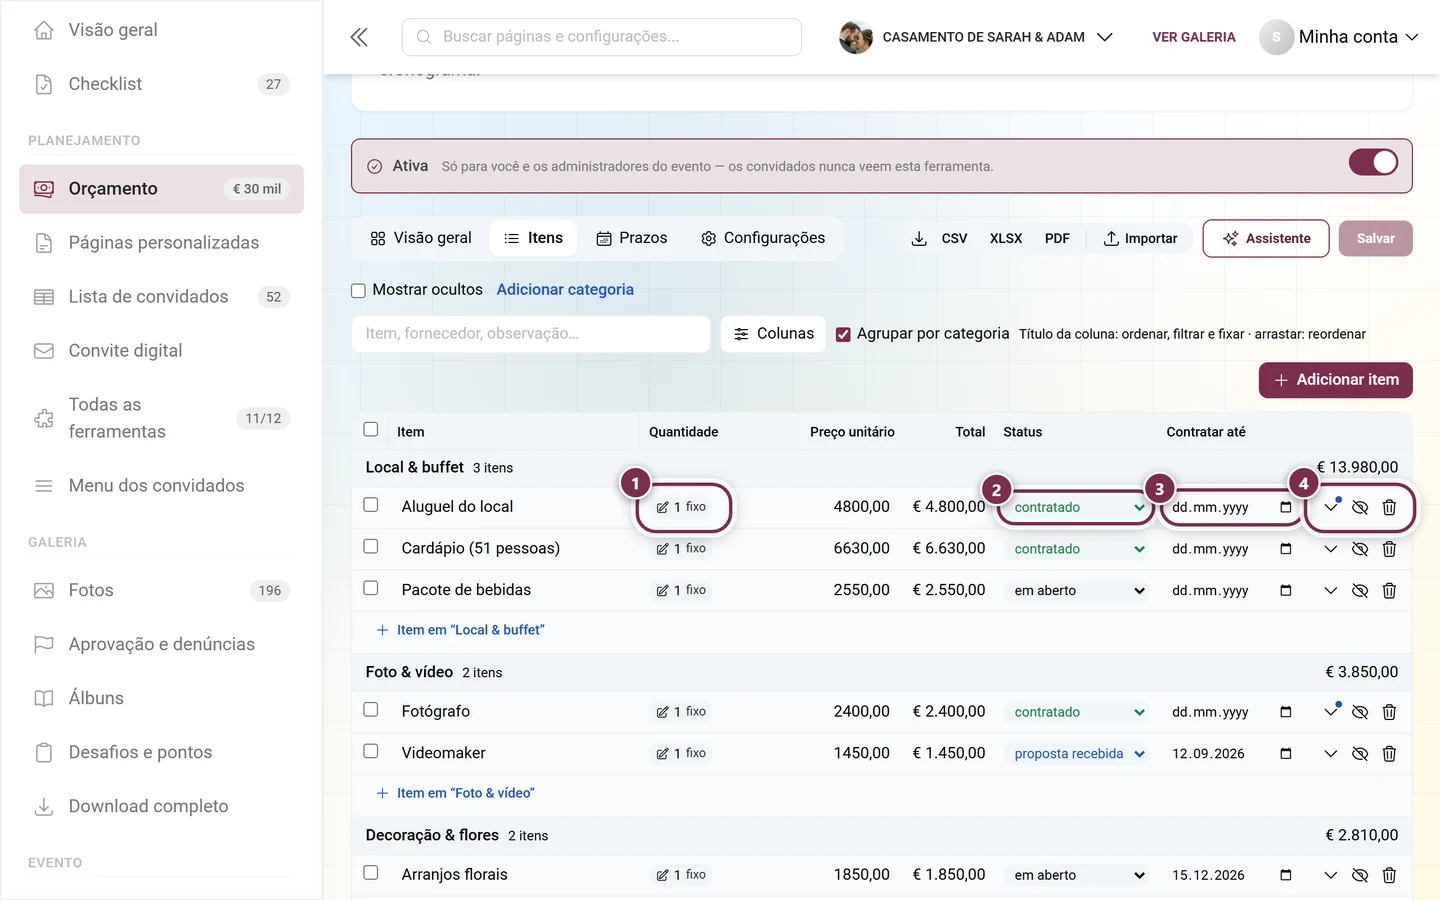Switch to the Visão geral tab
This screenshot has width=1440, height=900.
tap(421, 238)
